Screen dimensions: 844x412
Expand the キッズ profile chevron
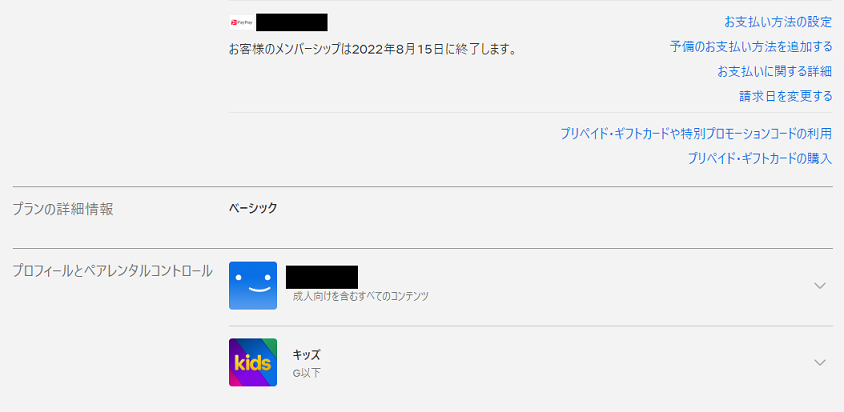820,362
